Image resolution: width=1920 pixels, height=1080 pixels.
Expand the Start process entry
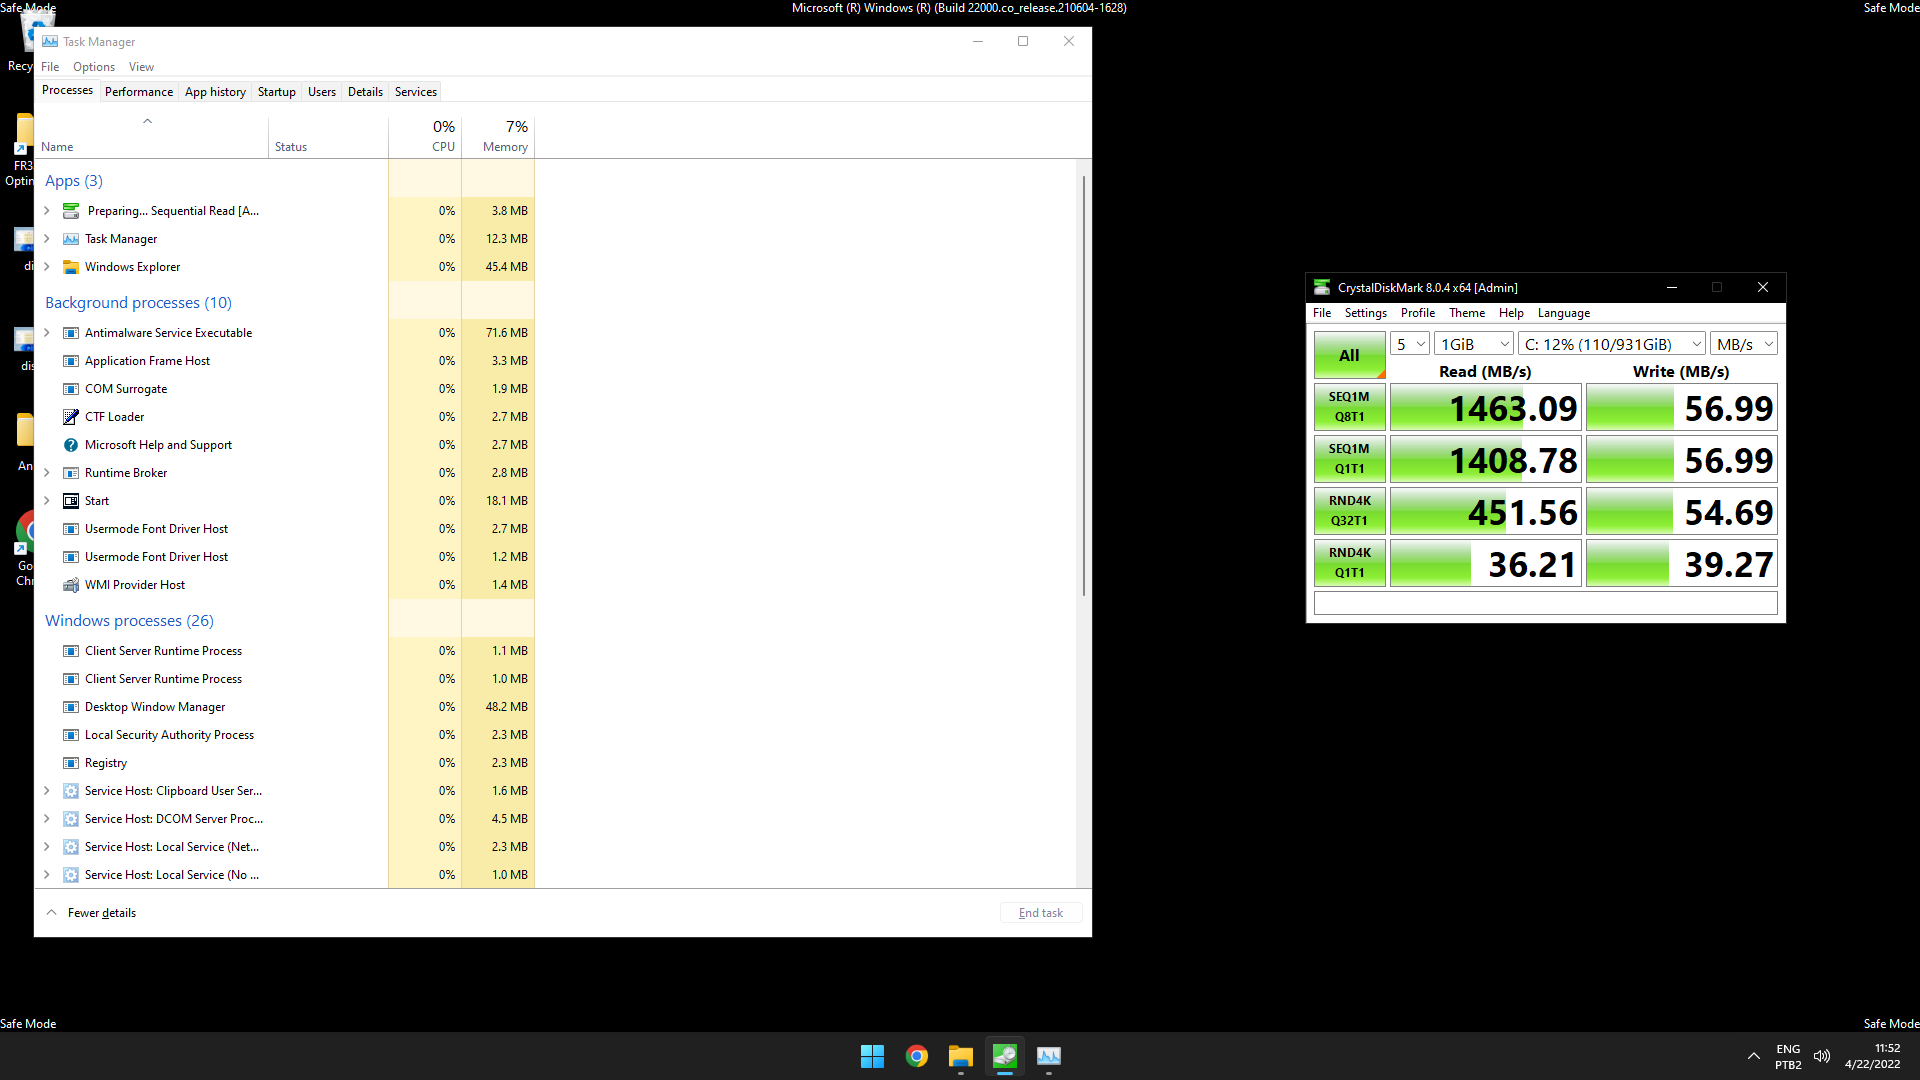(x=47, y=501)
